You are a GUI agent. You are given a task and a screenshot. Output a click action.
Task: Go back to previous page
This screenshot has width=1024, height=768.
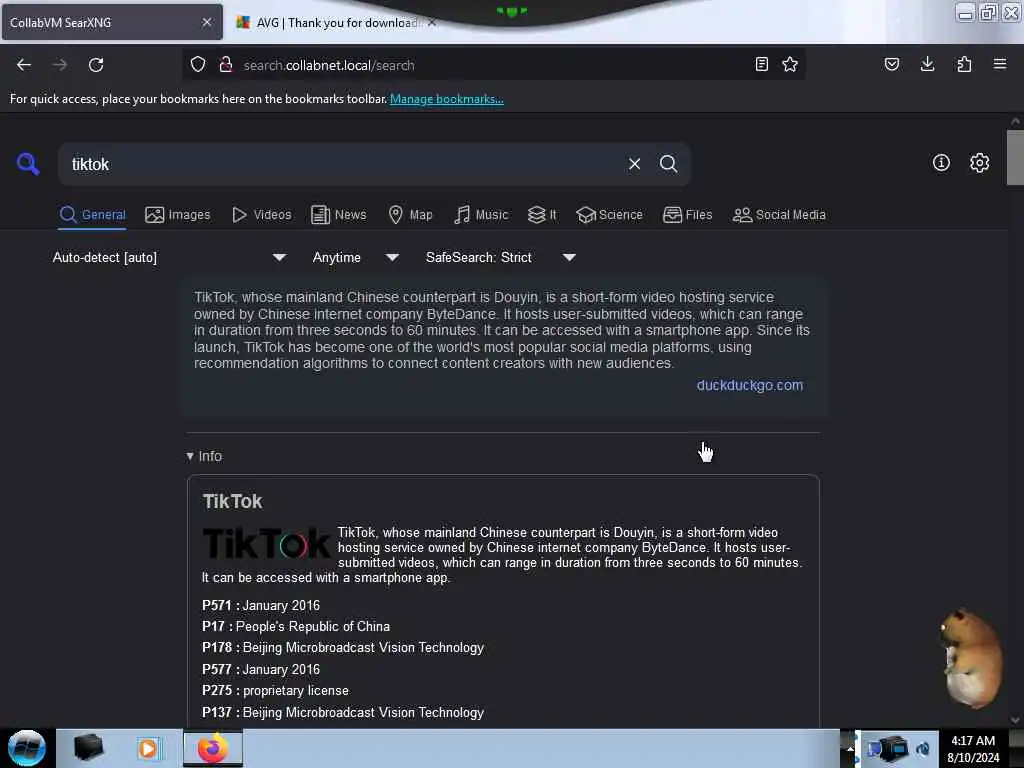click(x=24, y=65)
